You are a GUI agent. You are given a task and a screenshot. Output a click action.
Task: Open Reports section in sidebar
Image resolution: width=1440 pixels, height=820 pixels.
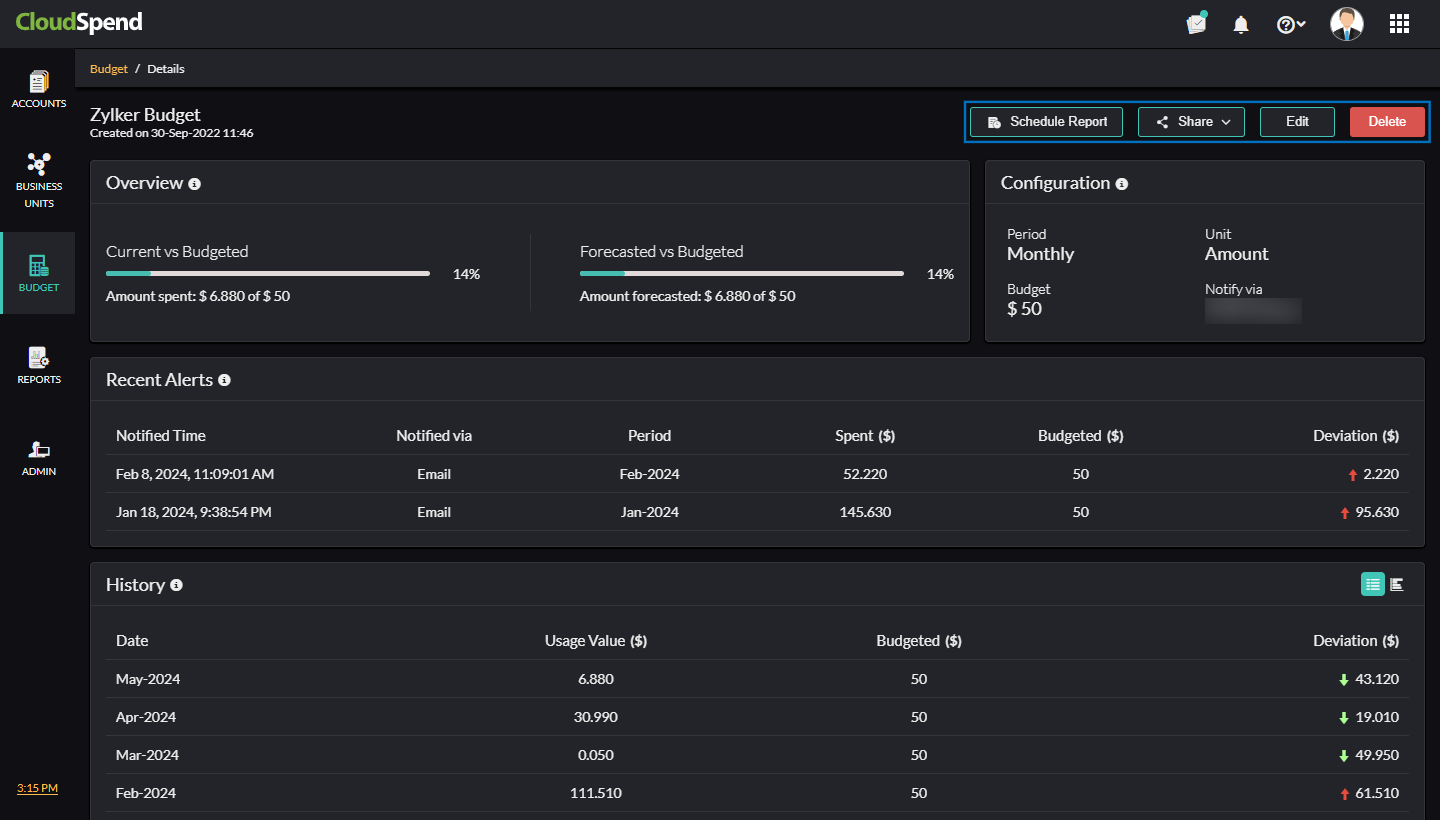click(x=39, y=365)
